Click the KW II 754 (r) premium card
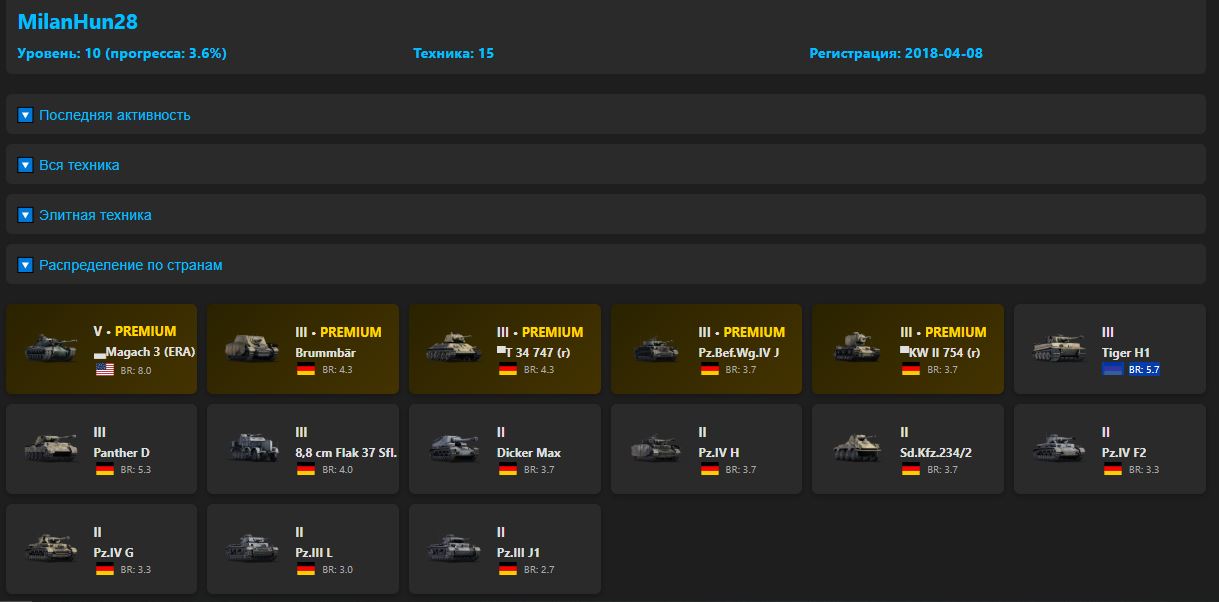1219x602 pixels. tap(907, 349)
